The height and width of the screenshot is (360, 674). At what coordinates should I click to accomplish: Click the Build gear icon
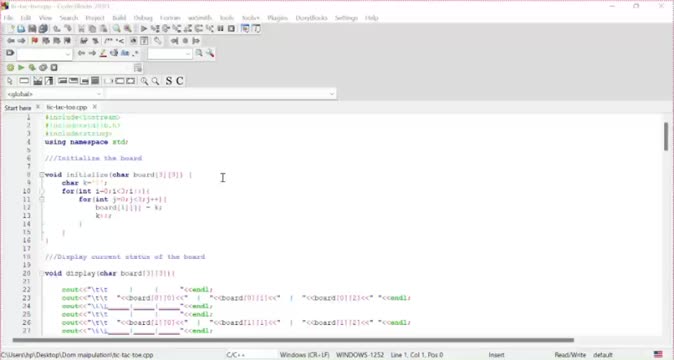tap(10, 67)
